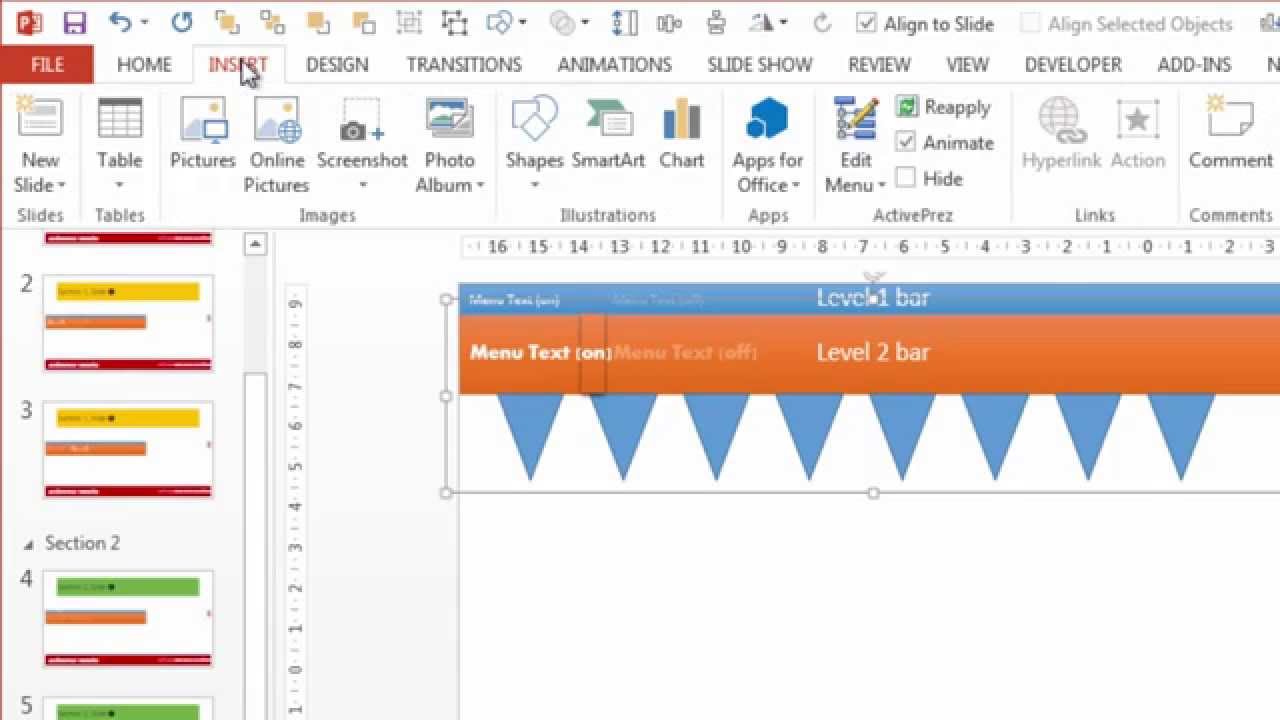Click the Screenshot camera icon
Image resolution: width=1280 pixels, height=720 pixels.
point(361,119)
